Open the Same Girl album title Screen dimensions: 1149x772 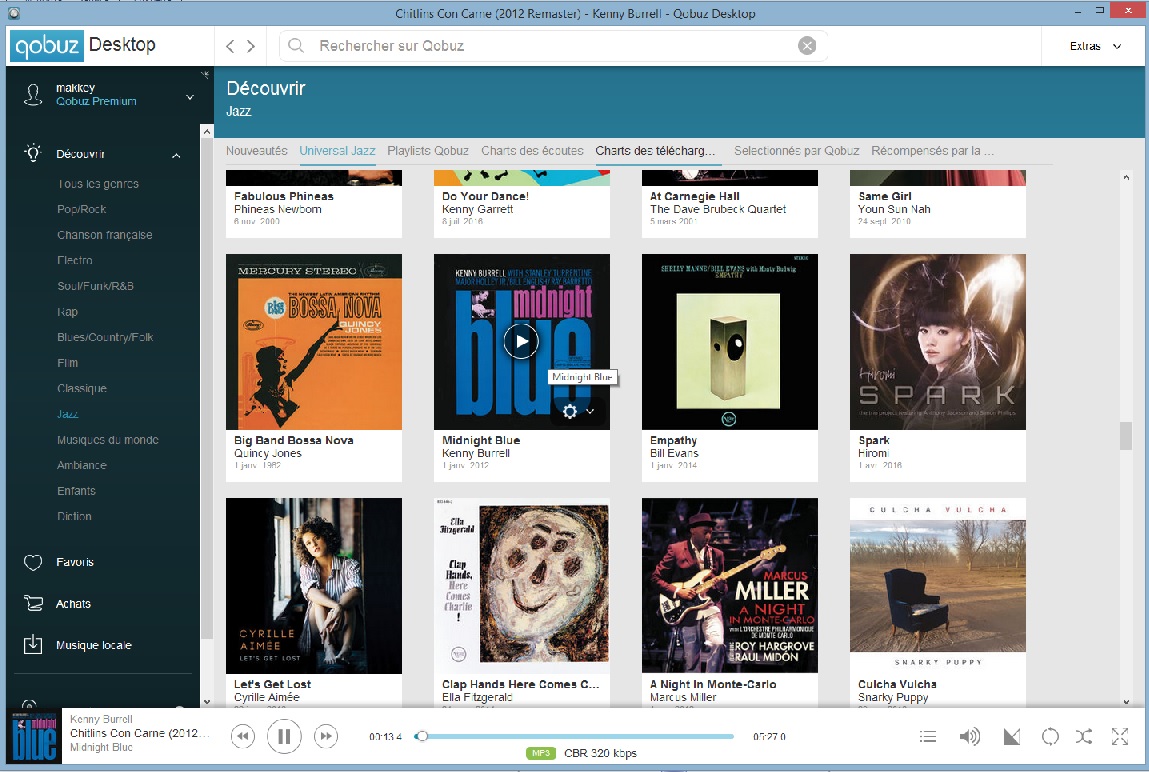coord(884,196)
